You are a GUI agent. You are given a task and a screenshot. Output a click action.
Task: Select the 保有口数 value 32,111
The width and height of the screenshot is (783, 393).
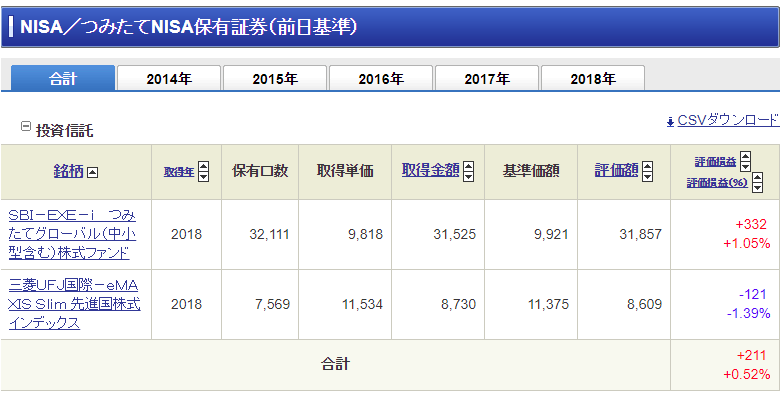[x=269, y=234]
